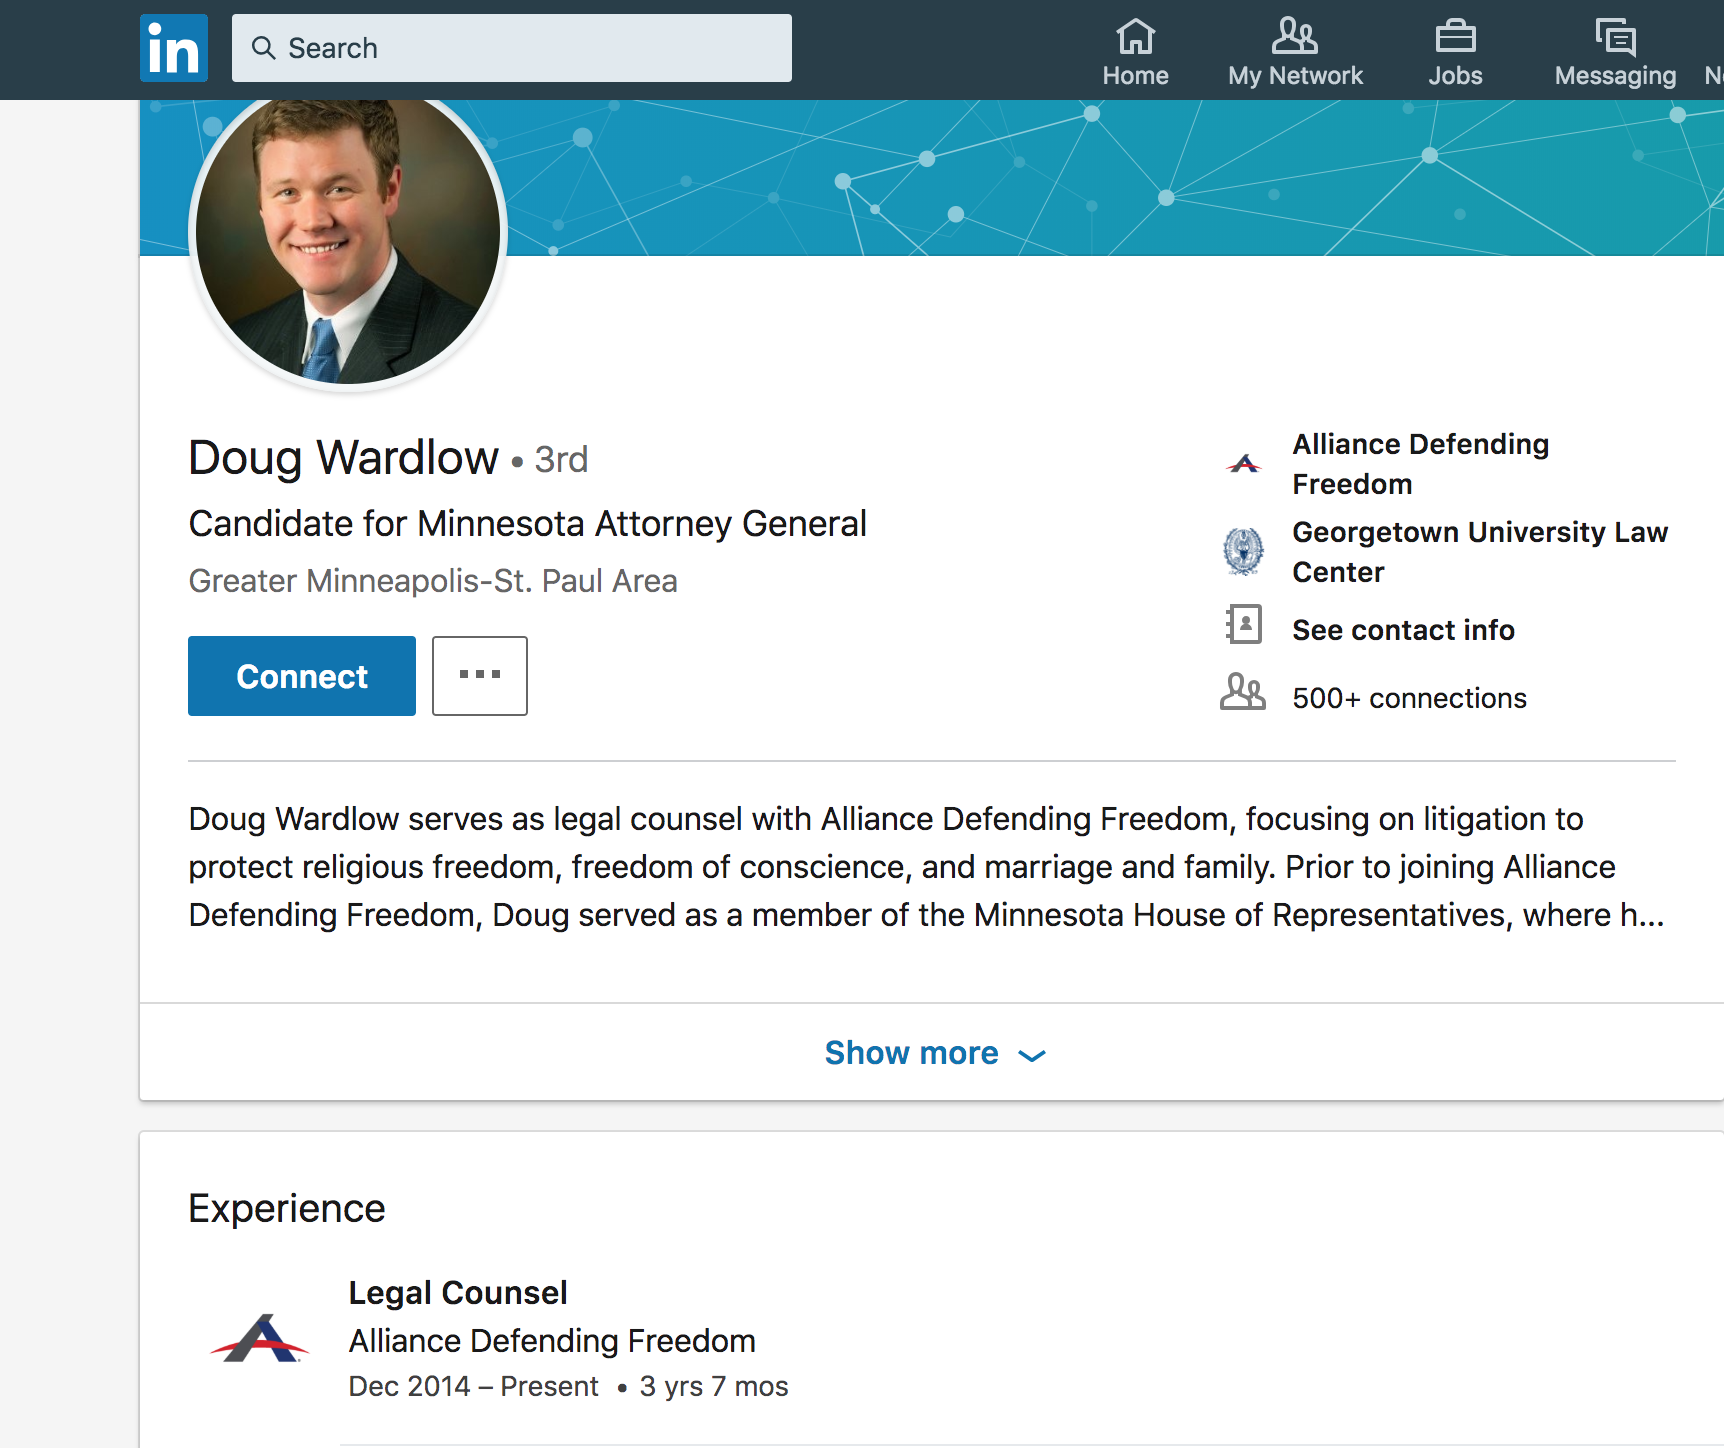Click Alliance Defending Freedom company name under Legal Counsel
1724x1448 pixels.
[552, 1341]
